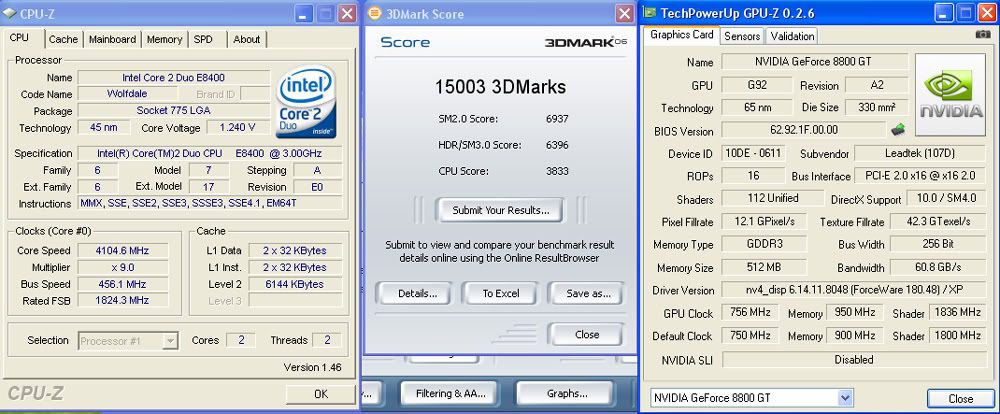Click the NVIDIA logo in GPU-Z

point(948,94)
